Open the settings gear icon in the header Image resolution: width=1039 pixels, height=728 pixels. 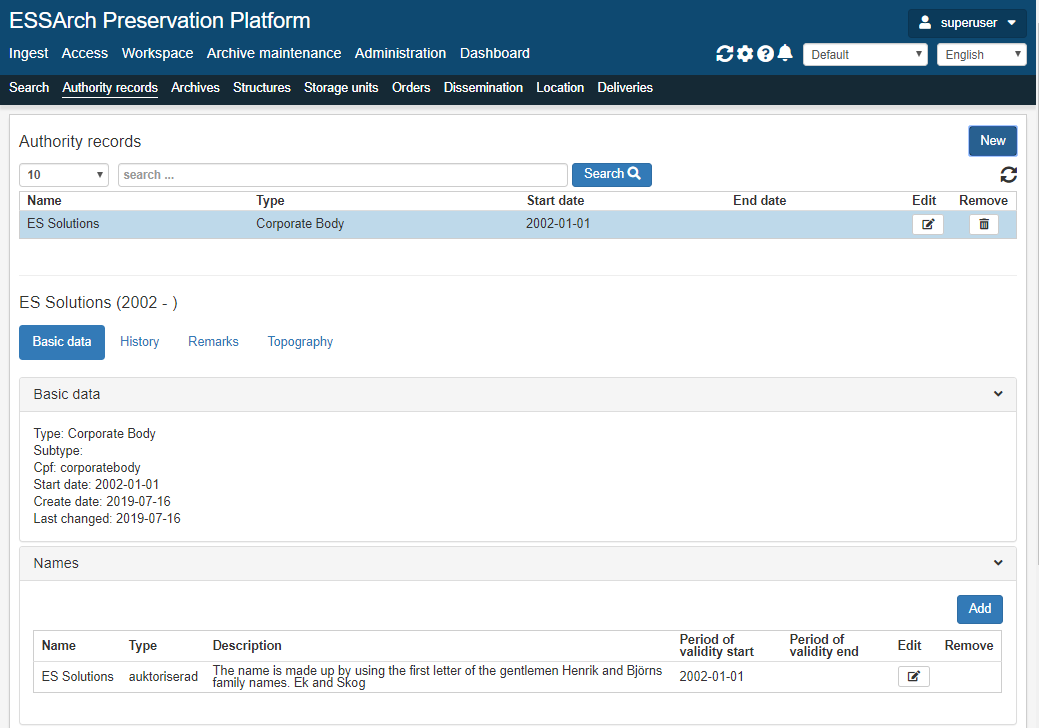[x=745, y=54]
